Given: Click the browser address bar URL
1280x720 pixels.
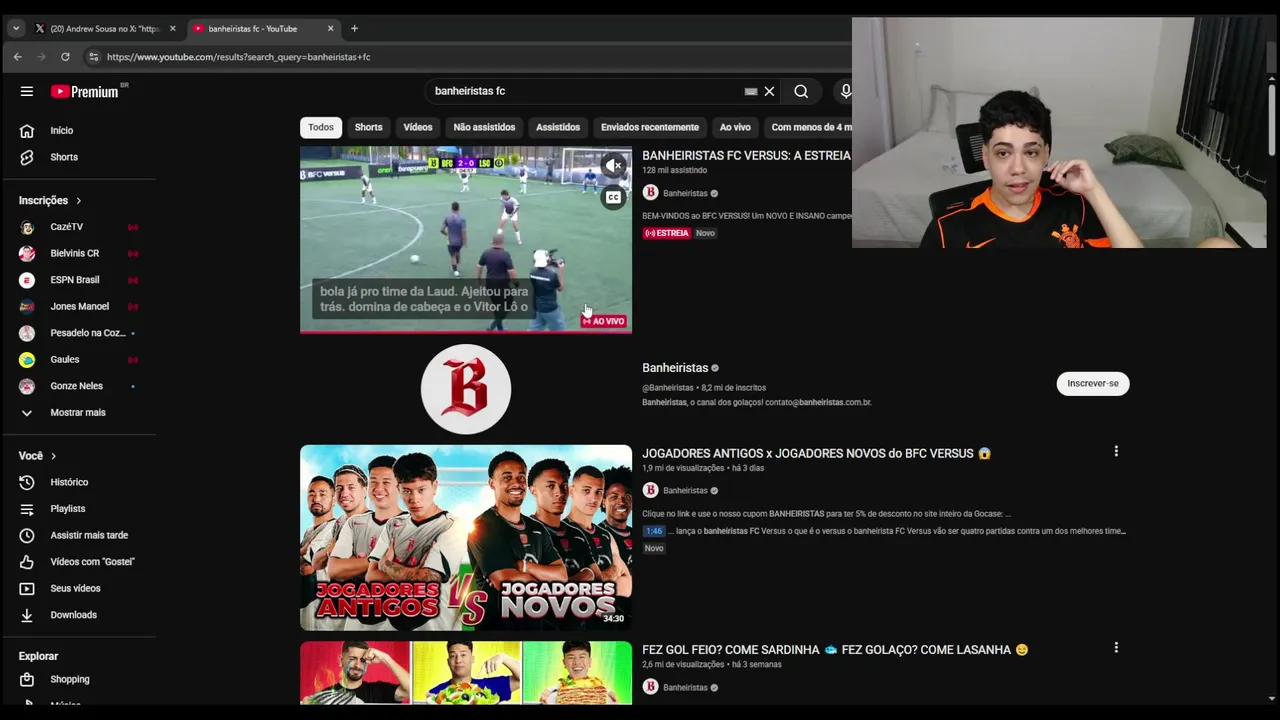Looking at the screenshot, I should [x=239, y=57].
